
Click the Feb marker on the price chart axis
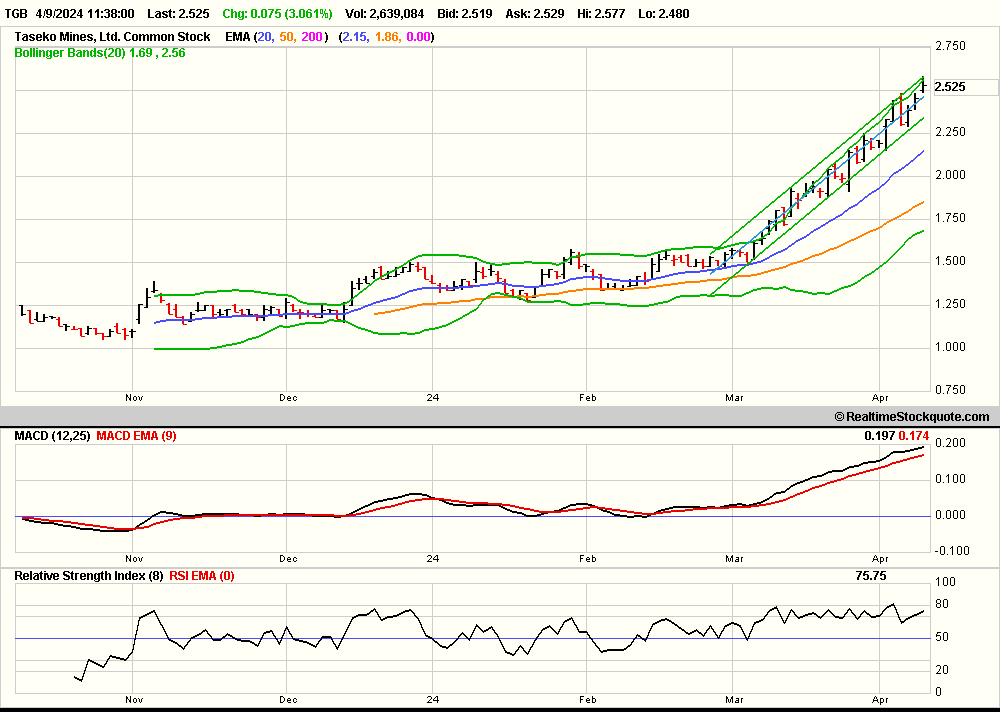[x=587, y=397]
